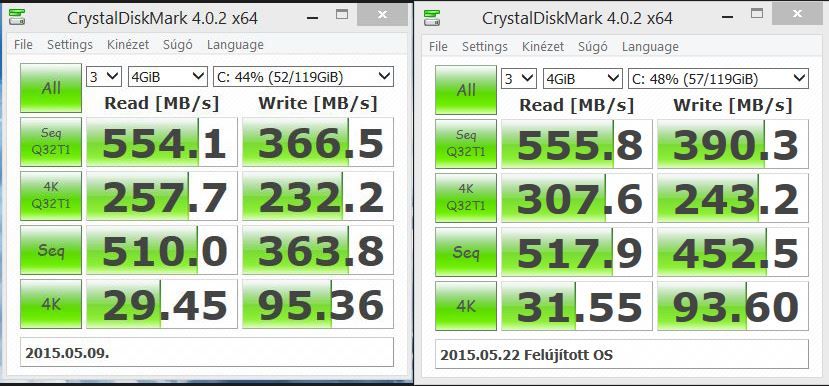The image size is (829, 386).
Task: Select the 363.8 Seq write result
Action: [x=318, y=250]
